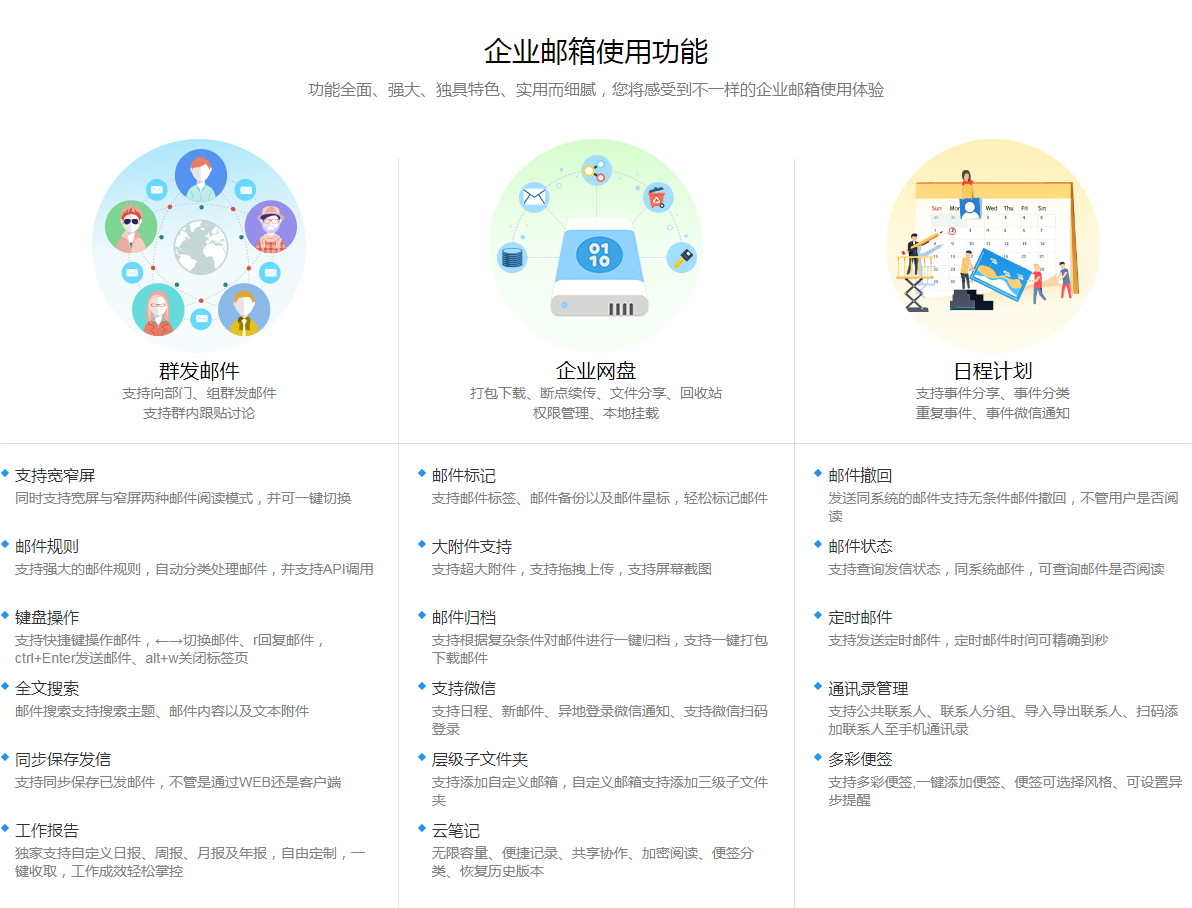The image size is (1192, 908).
Task: Click the blue diamond bullet beside 邮件标记
Action: pos(422,473)
